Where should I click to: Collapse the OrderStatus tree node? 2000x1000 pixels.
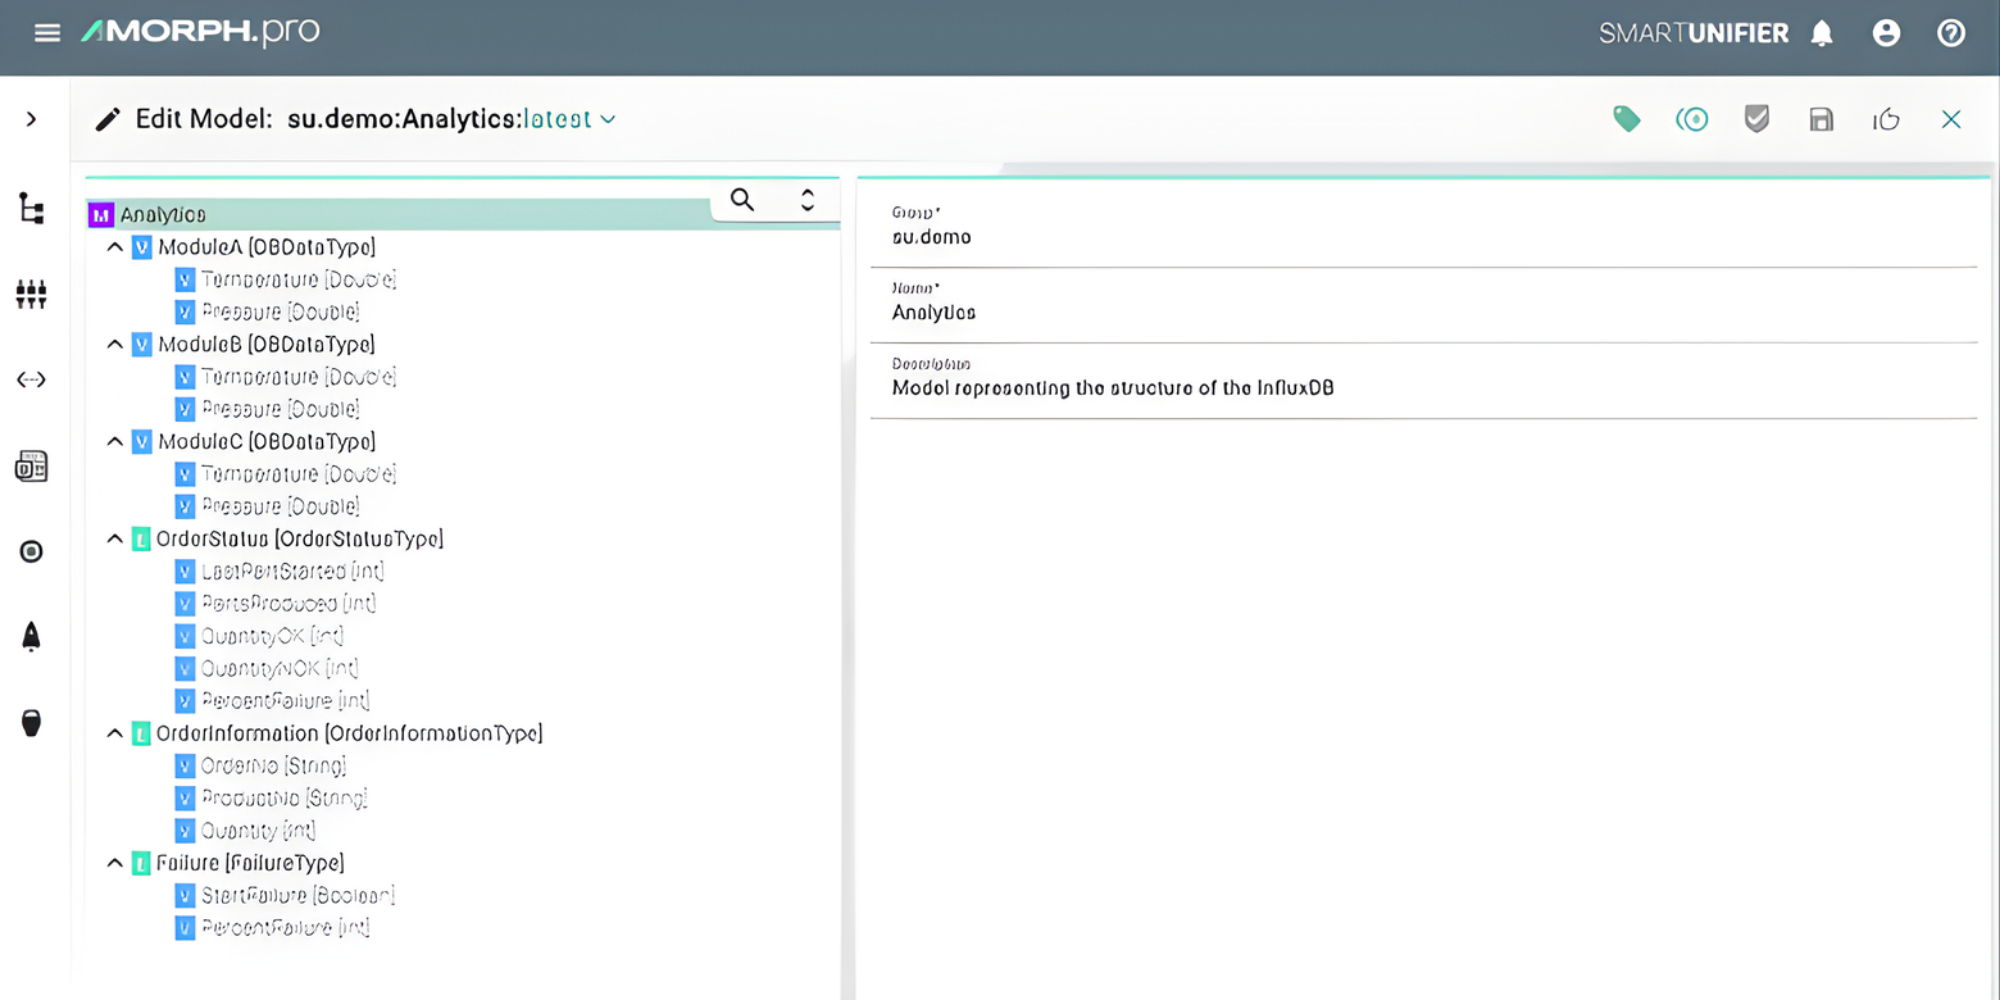(114, 538)
